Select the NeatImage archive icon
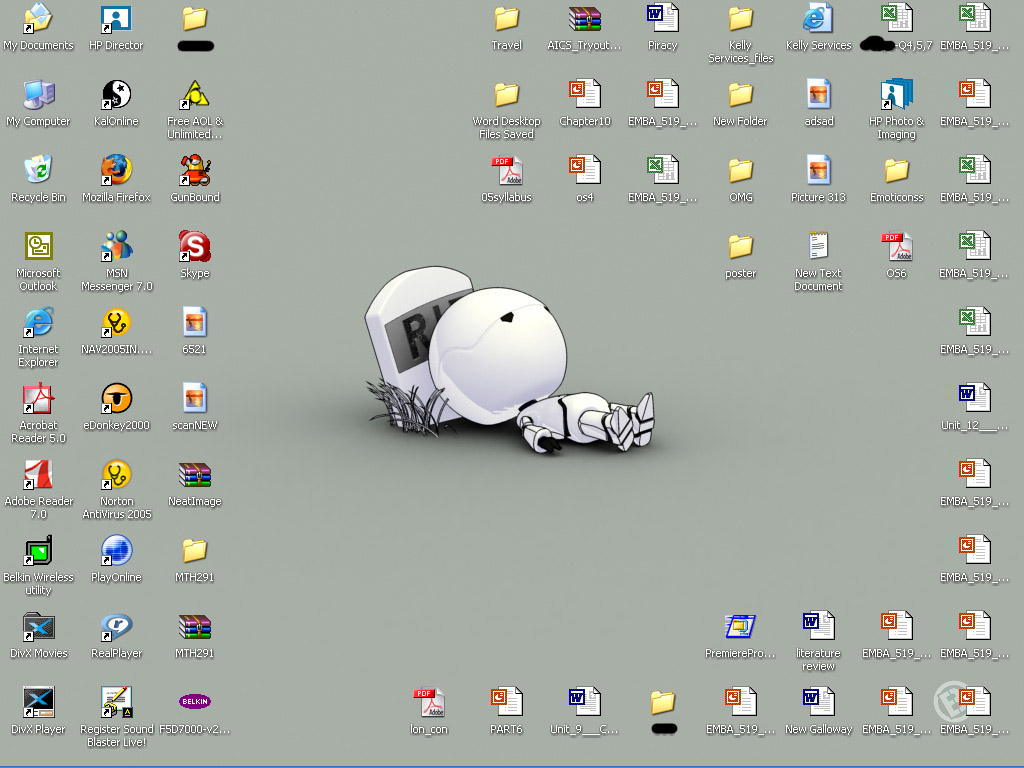The image size is (1024, 768). coord(194,475)
